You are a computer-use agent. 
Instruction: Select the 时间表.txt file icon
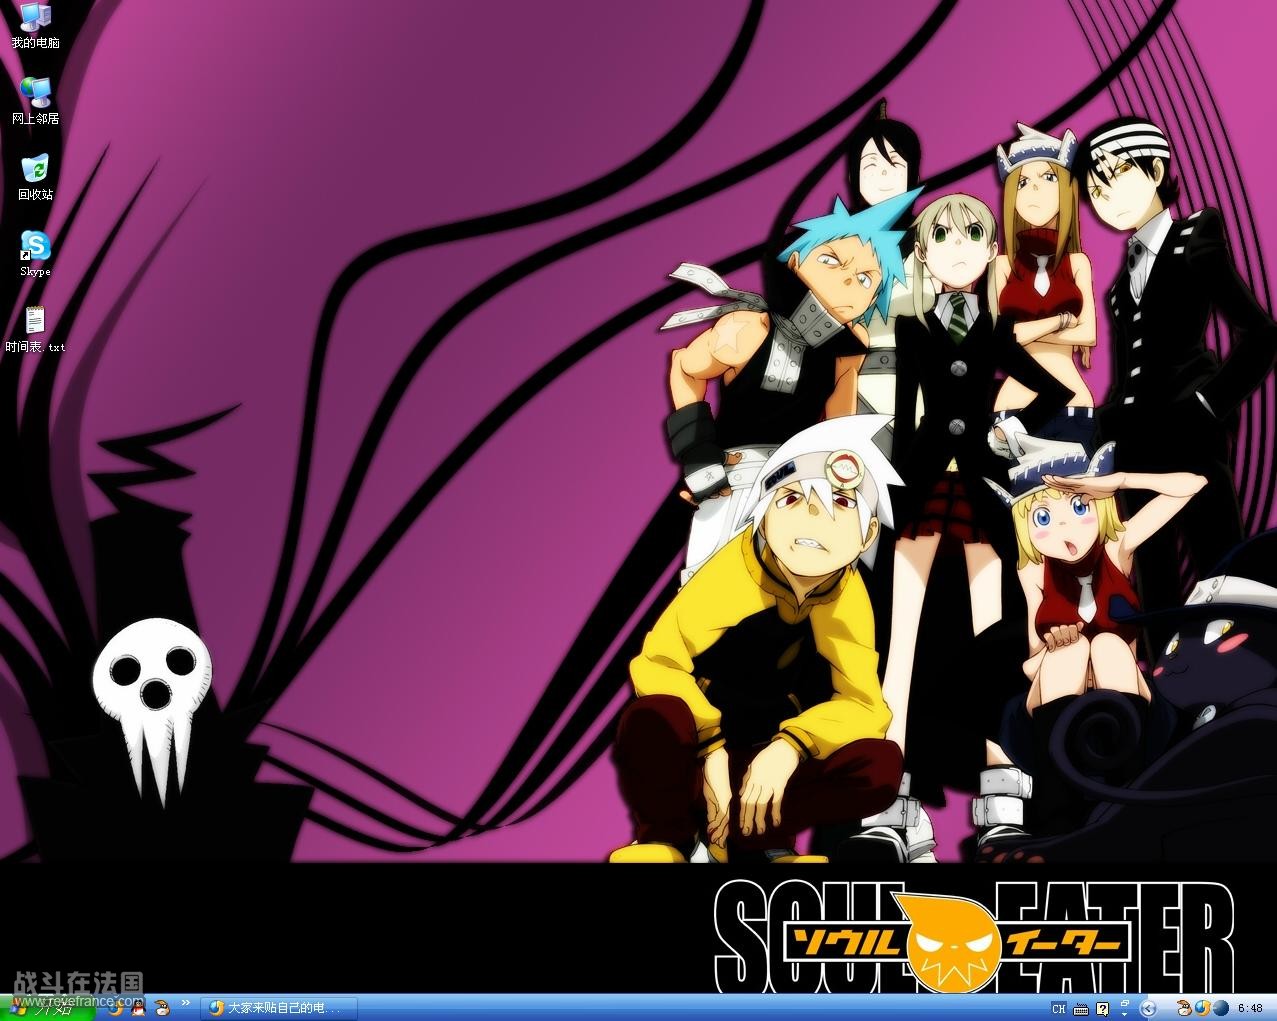[x=35, y=330]
